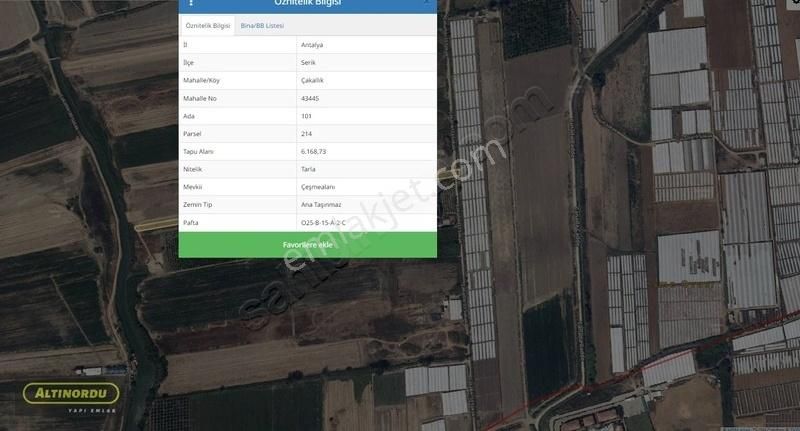Click the Zemin Tip row label
The image size is (800, 431).
tap(197, 205)
